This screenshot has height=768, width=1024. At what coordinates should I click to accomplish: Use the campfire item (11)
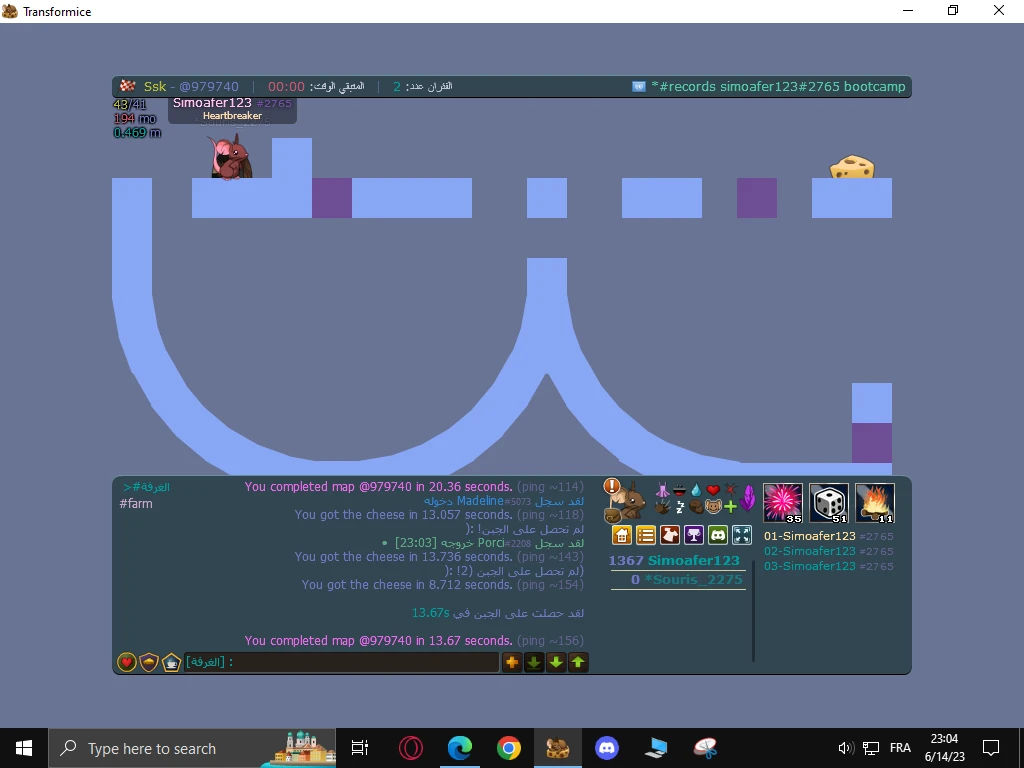(874, 503)
